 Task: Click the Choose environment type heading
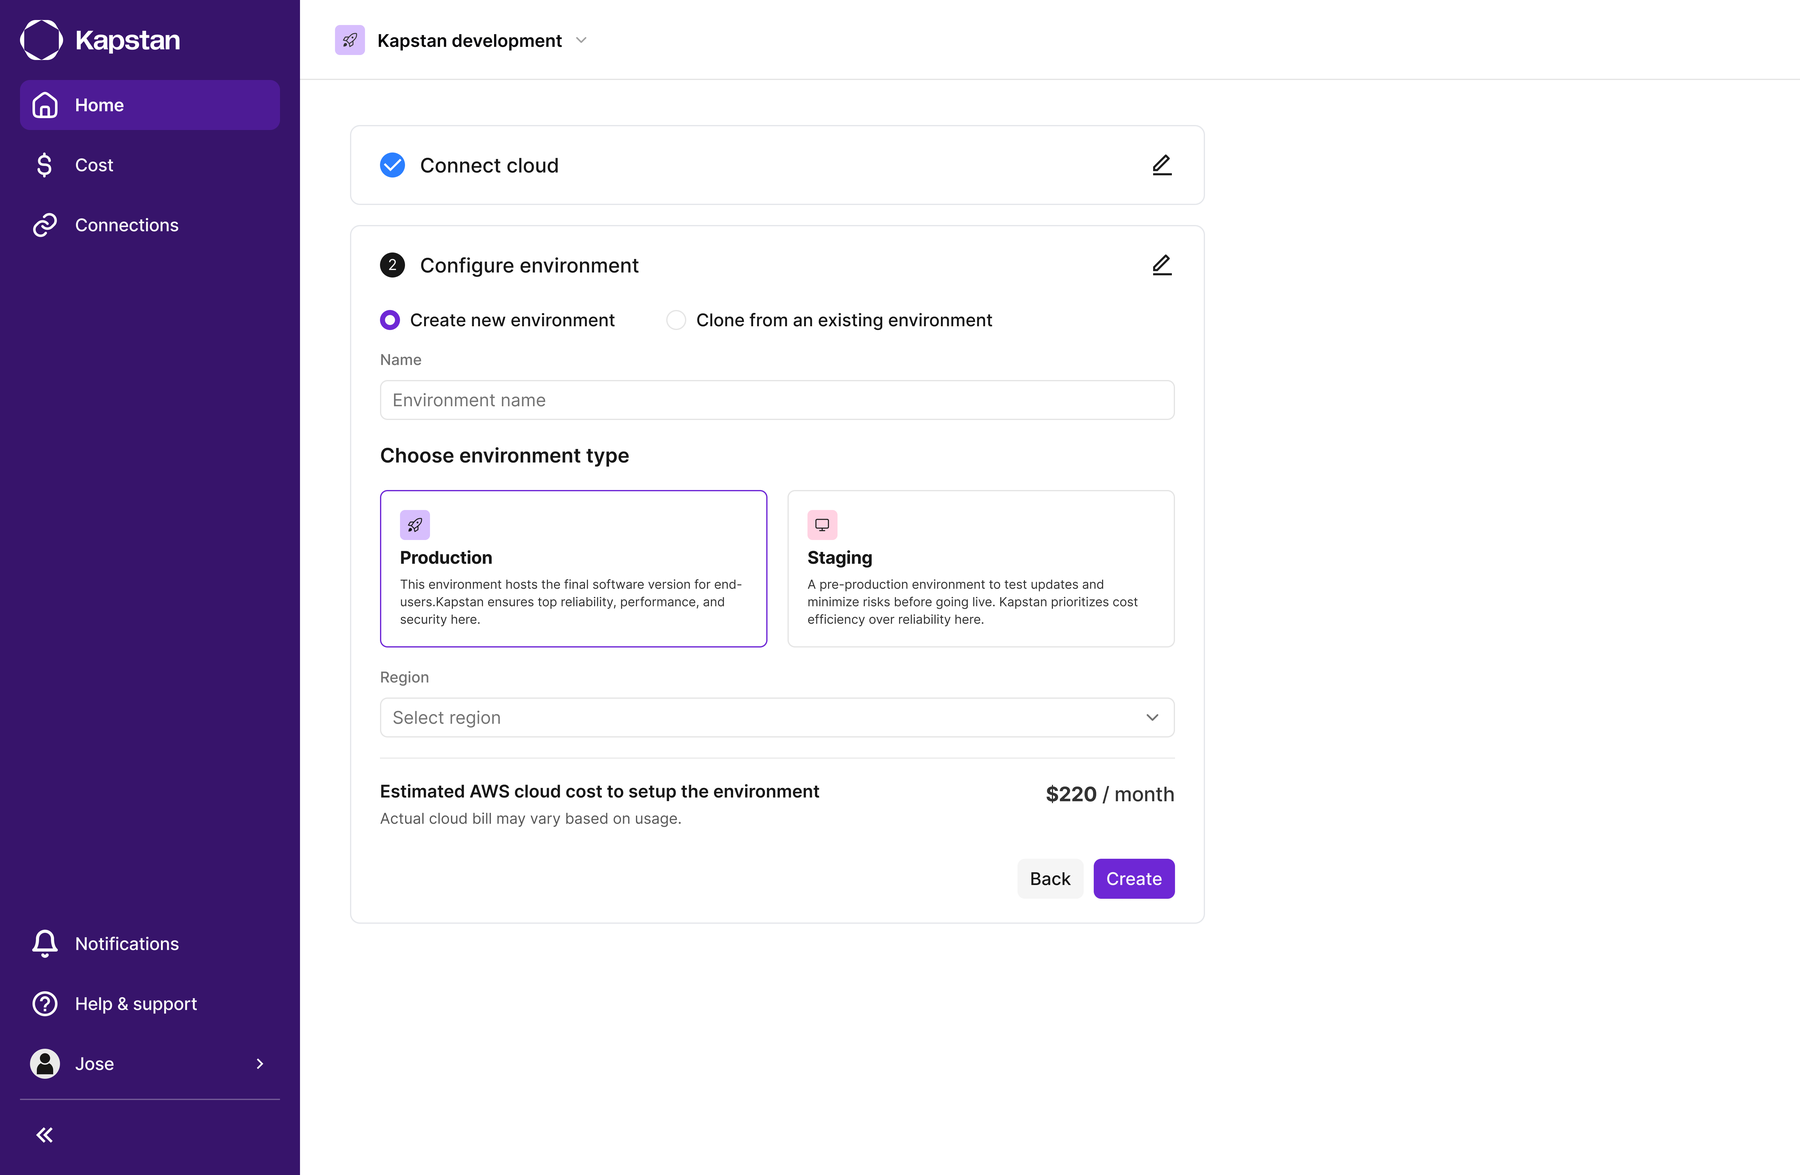tap(504, 456)
